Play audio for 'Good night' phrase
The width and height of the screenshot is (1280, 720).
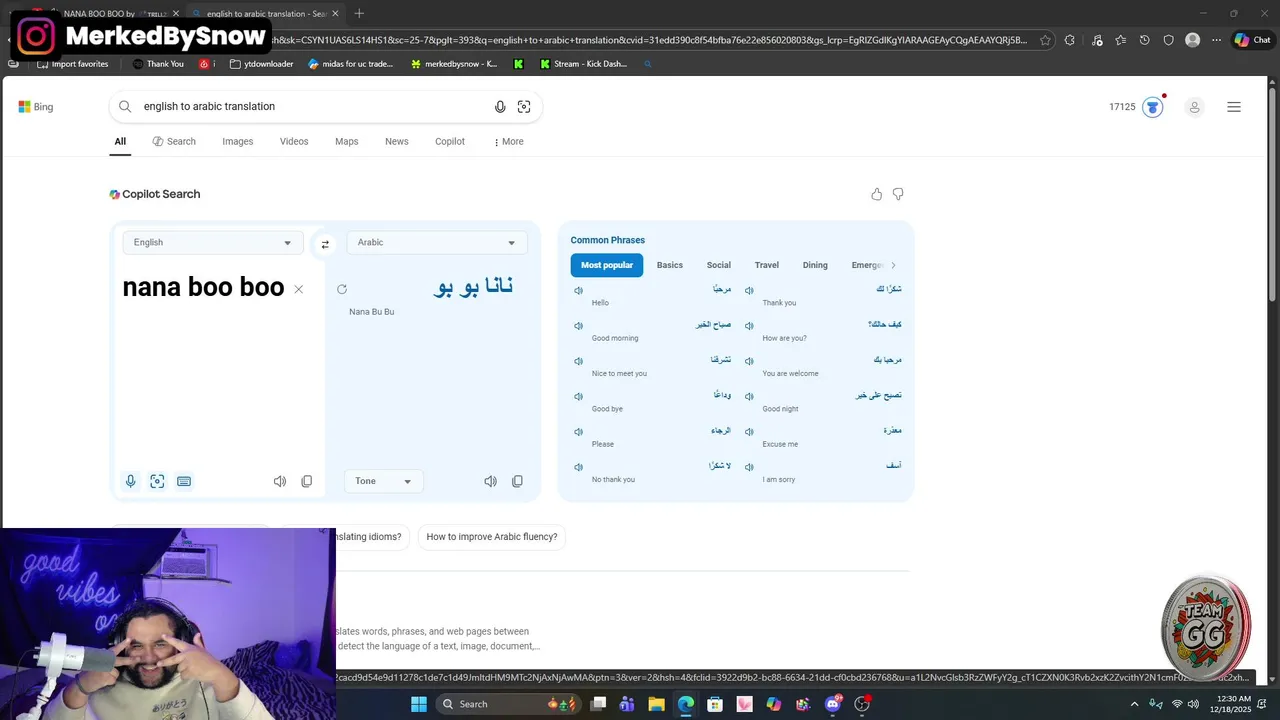coord(749,397)
